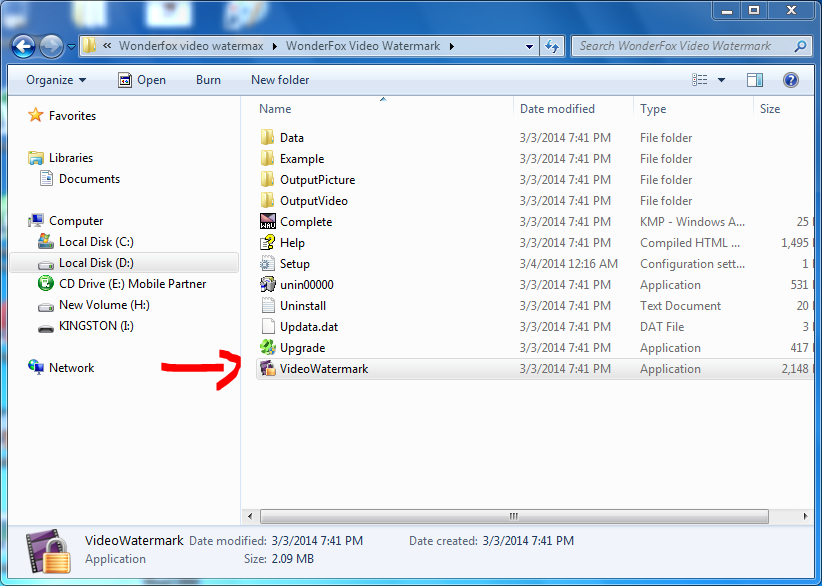This screenshot has height=586, width=822.
Task: Click the refresh button beside address bar
Action: pyautogui.click(x=552, y=47)
